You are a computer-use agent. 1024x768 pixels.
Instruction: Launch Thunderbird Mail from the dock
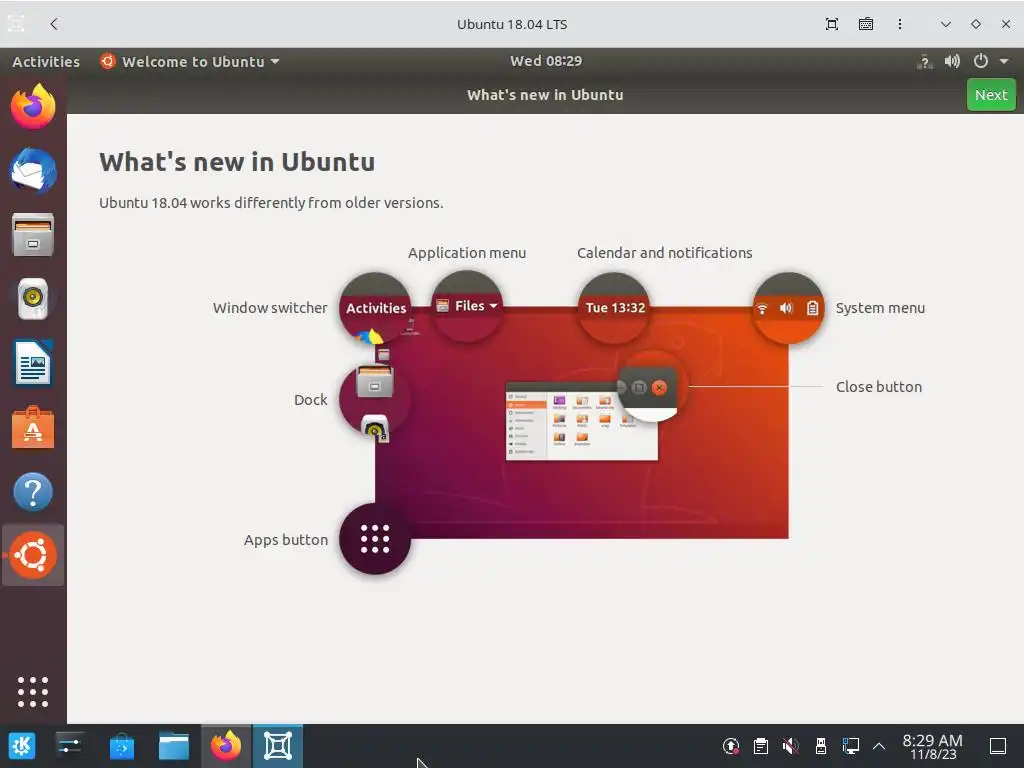pyautogui.click(x=33, y=170)
